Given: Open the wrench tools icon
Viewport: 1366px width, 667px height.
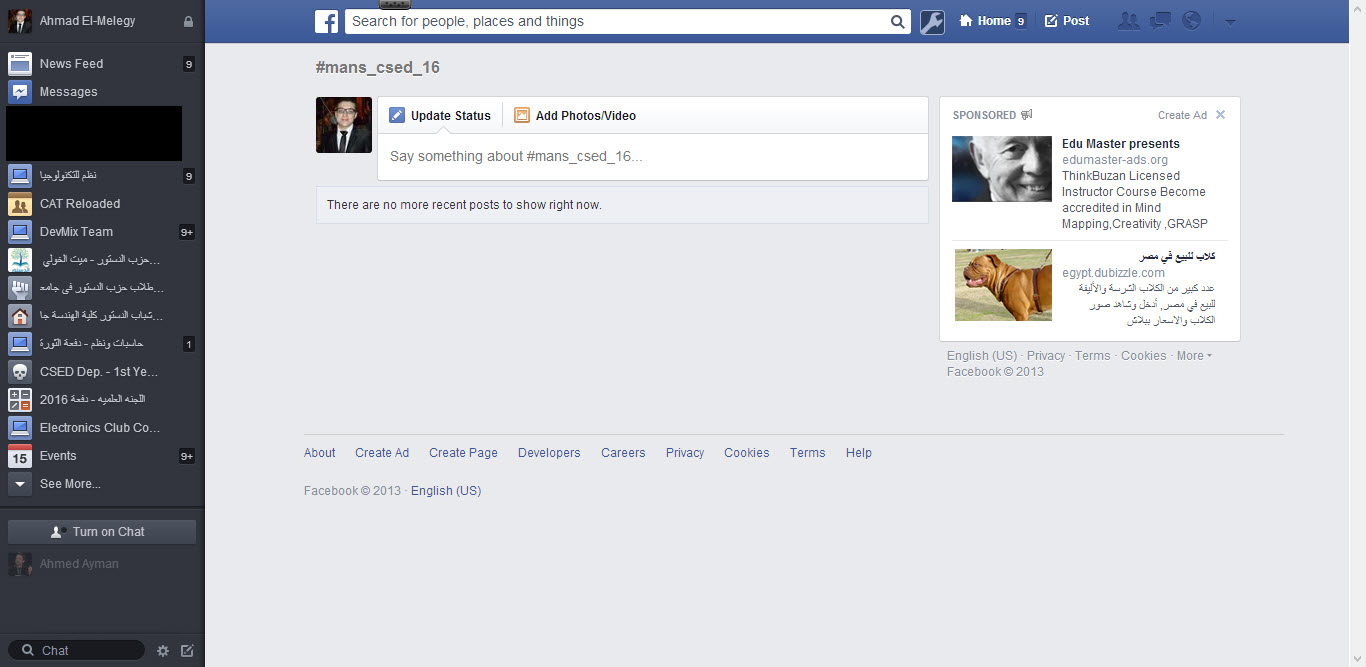Looking at the screenshot, I should coord(932,21).
